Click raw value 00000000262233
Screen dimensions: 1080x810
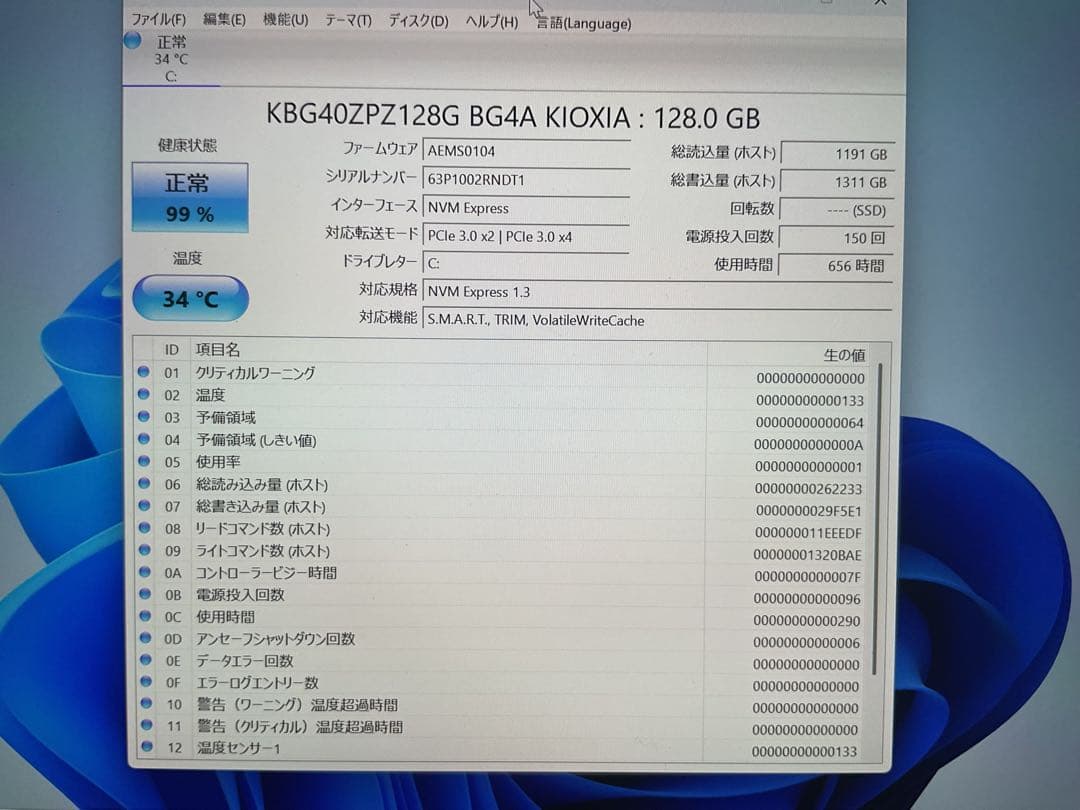coord(809,488)
